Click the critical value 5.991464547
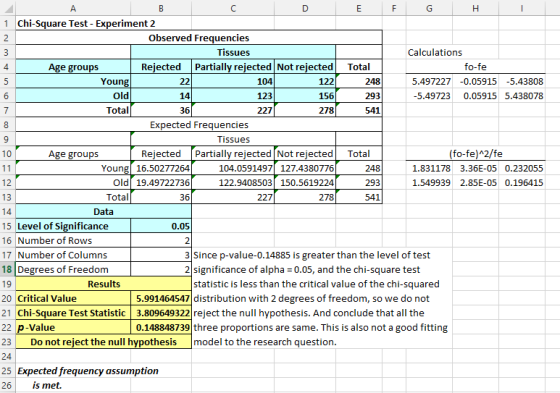Viewport: 560px width, 393px height. 161,298
